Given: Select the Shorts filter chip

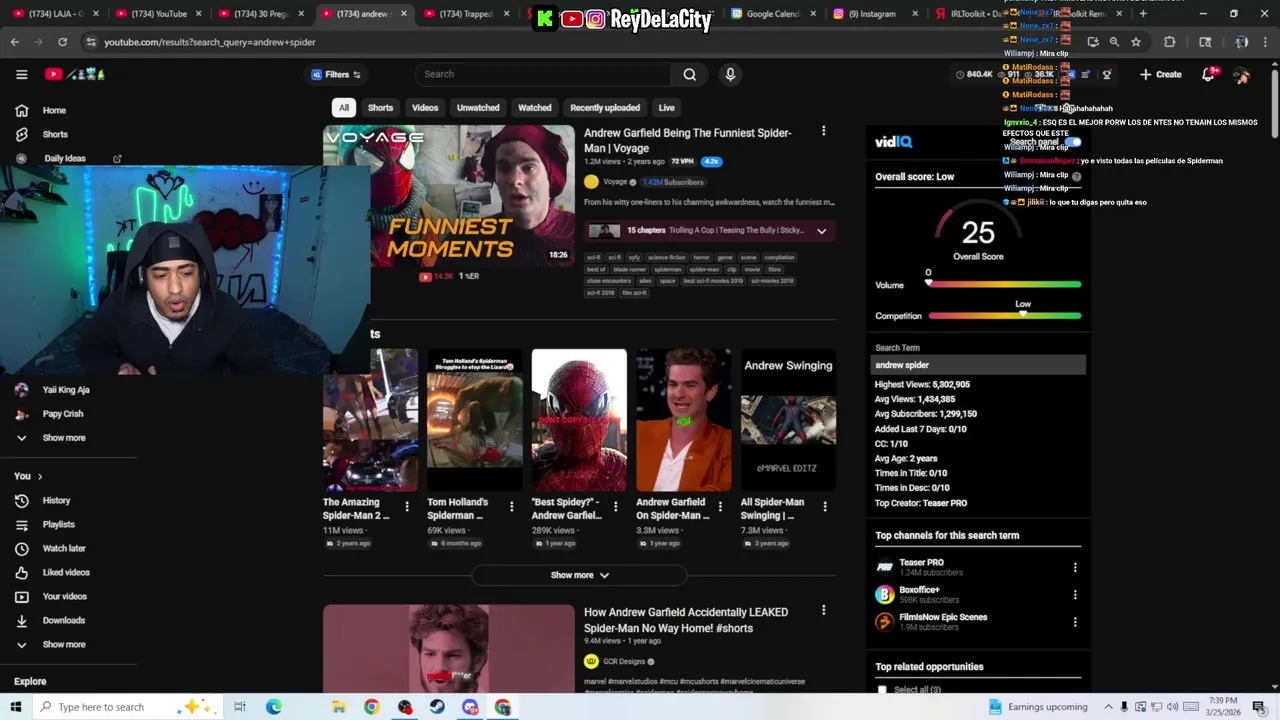Looking at the screenshot, I should point(380,108).
